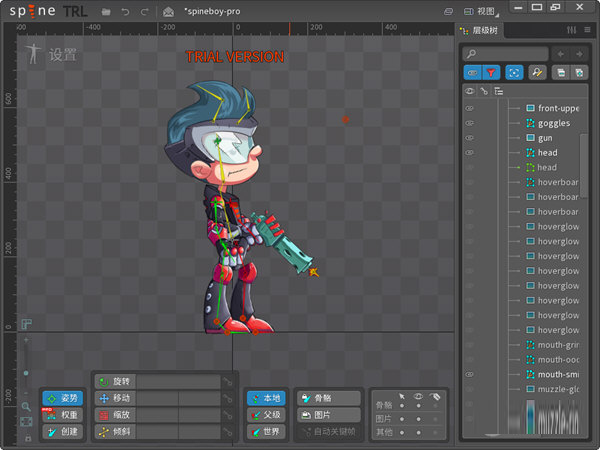Click the tree search input field
Image resolution: width=600 pixels, height=450 pixels.
pos(507,53)
